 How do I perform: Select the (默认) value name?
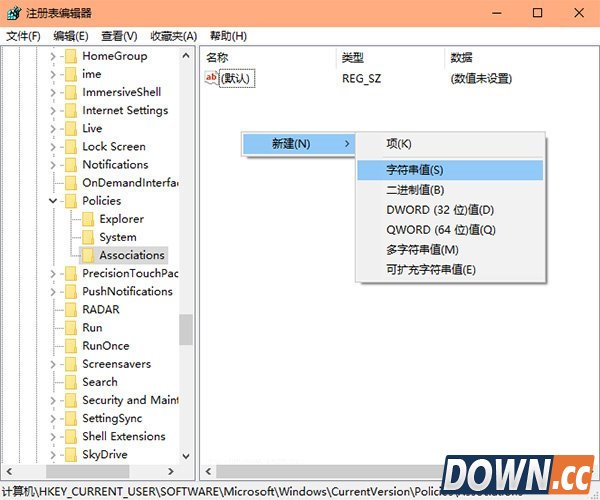point(236,79)
